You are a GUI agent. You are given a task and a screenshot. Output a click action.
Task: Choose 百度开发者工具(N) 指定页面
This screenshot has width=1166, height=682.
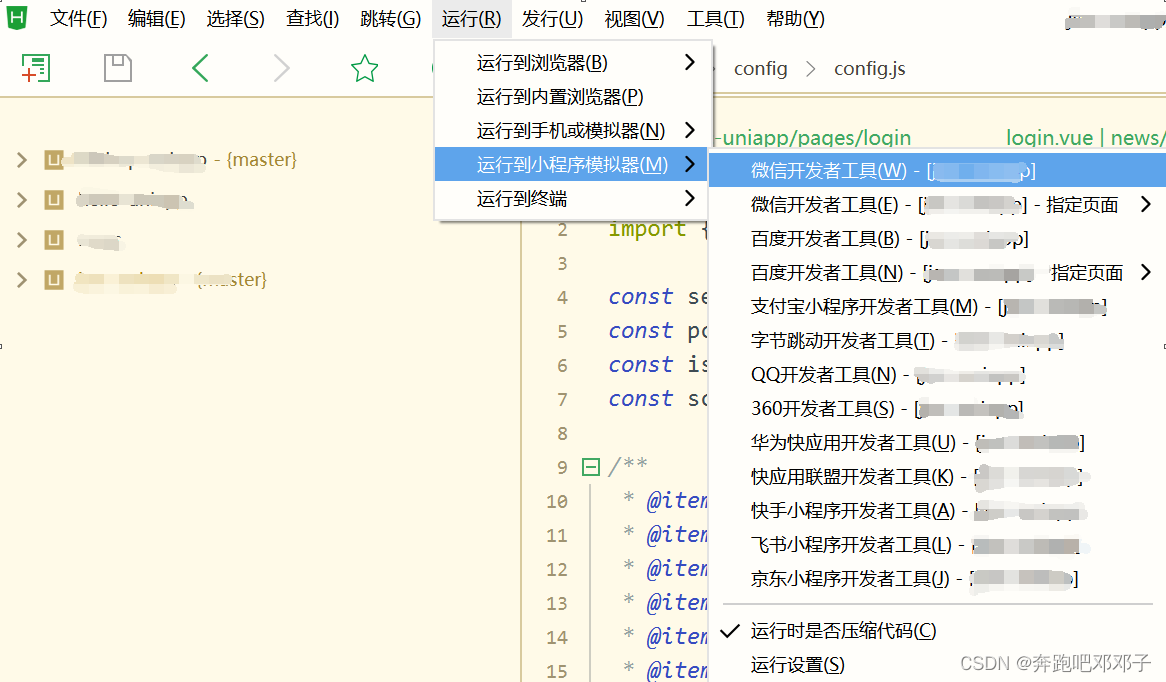(x=937, y=273)
